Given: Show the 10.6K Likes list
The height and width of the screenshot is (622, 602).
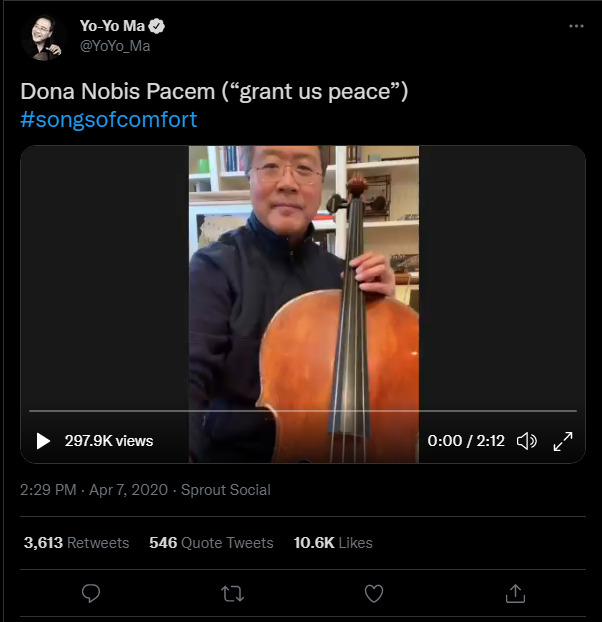Looking at the screenshot, I should (x=333, y=543).
